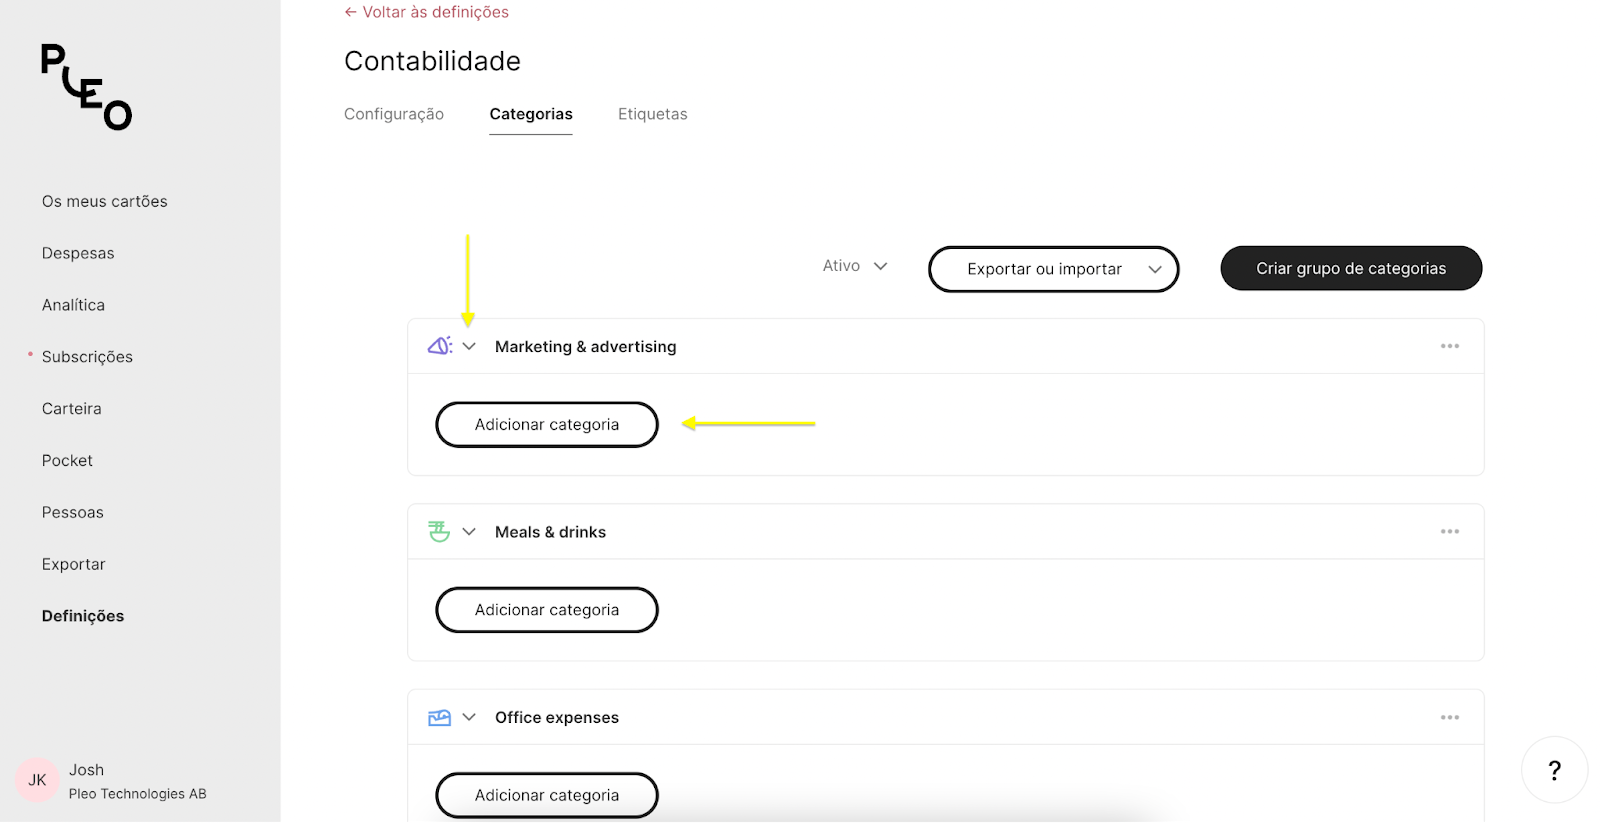Open the Ativo status filter dropdown
Image resolution: width=1600 pixels, height=823 pixels.
[x=855, y=266]
